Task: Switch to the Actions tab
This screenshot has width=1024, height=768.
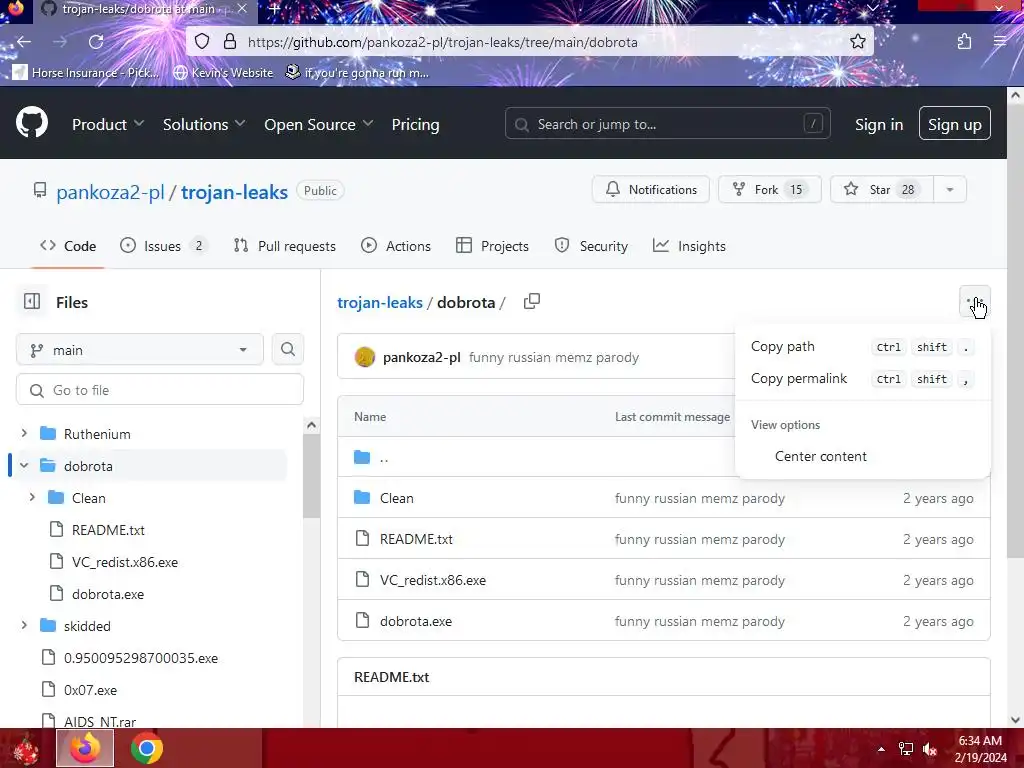Action: (x=396, y=246)
